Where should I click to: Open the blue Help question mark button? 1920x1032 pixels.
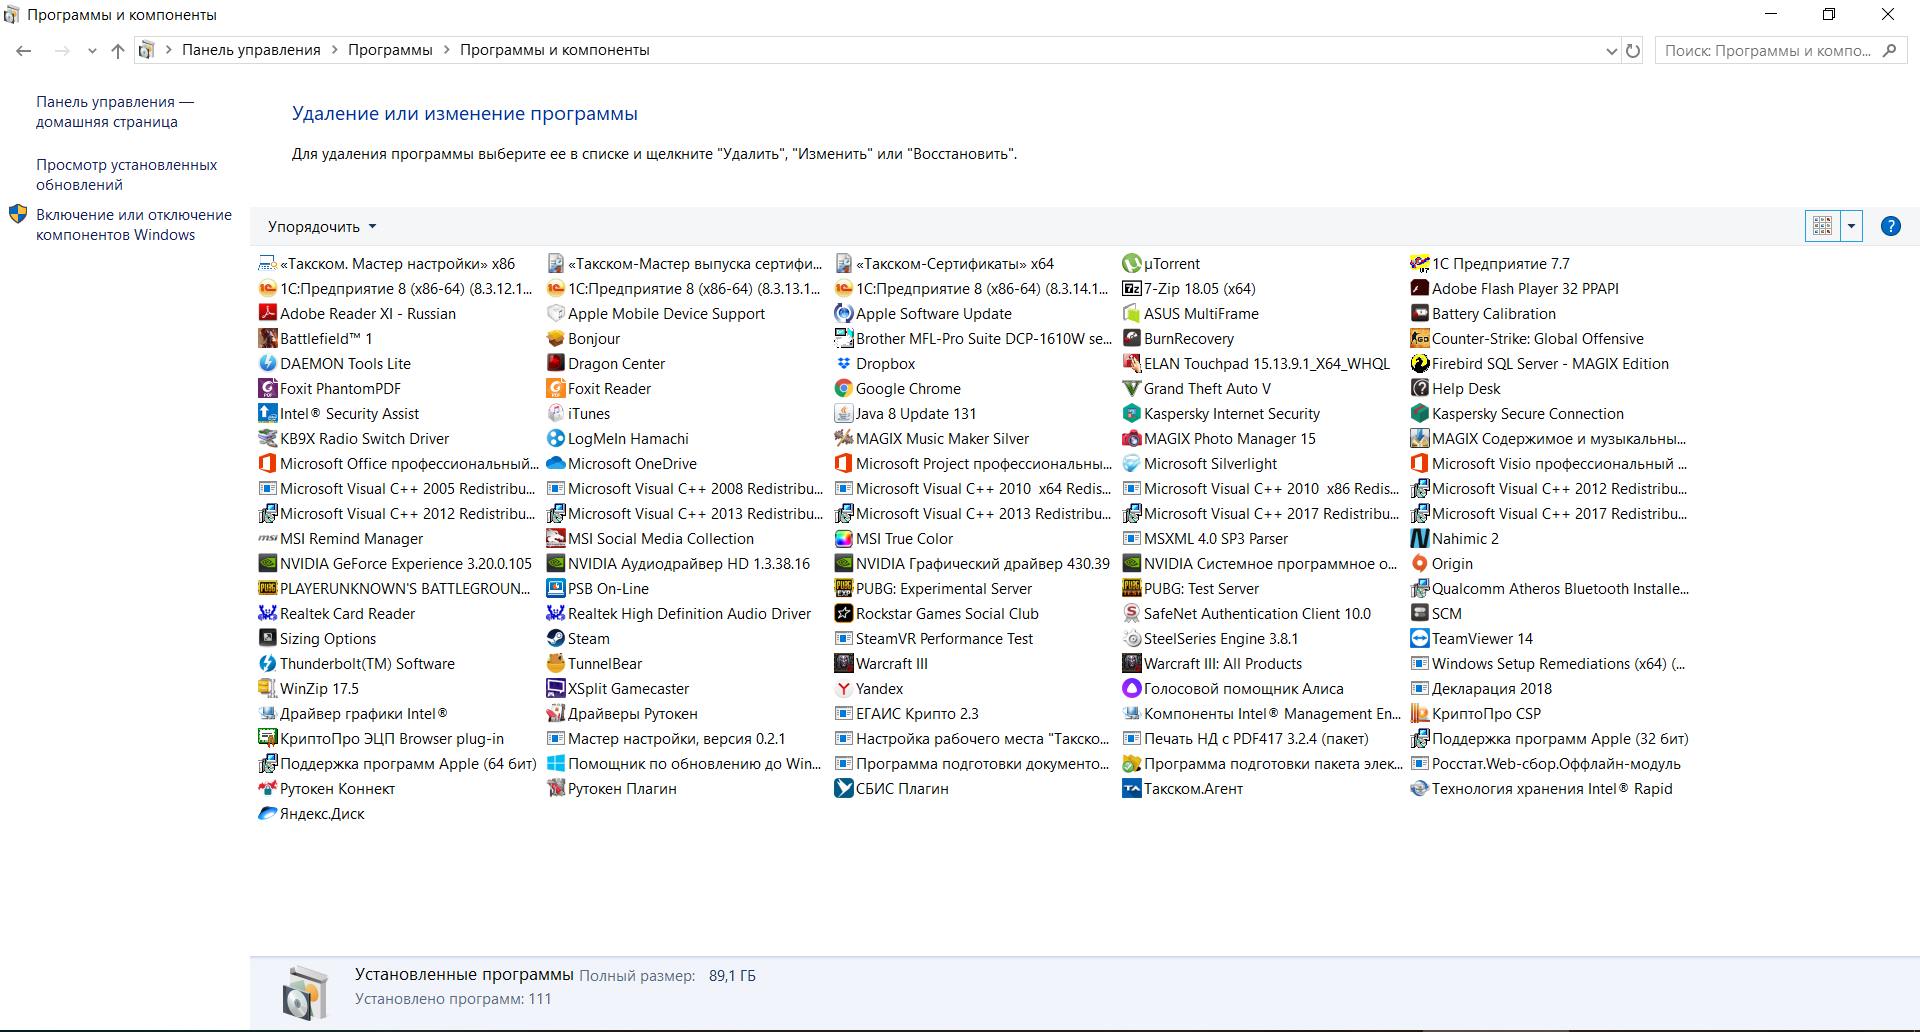(1890, 226)
